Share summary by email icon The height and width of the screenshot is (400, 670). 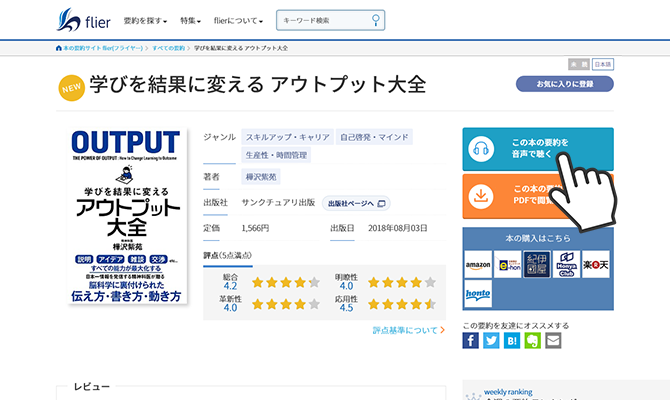pos(553,341)
